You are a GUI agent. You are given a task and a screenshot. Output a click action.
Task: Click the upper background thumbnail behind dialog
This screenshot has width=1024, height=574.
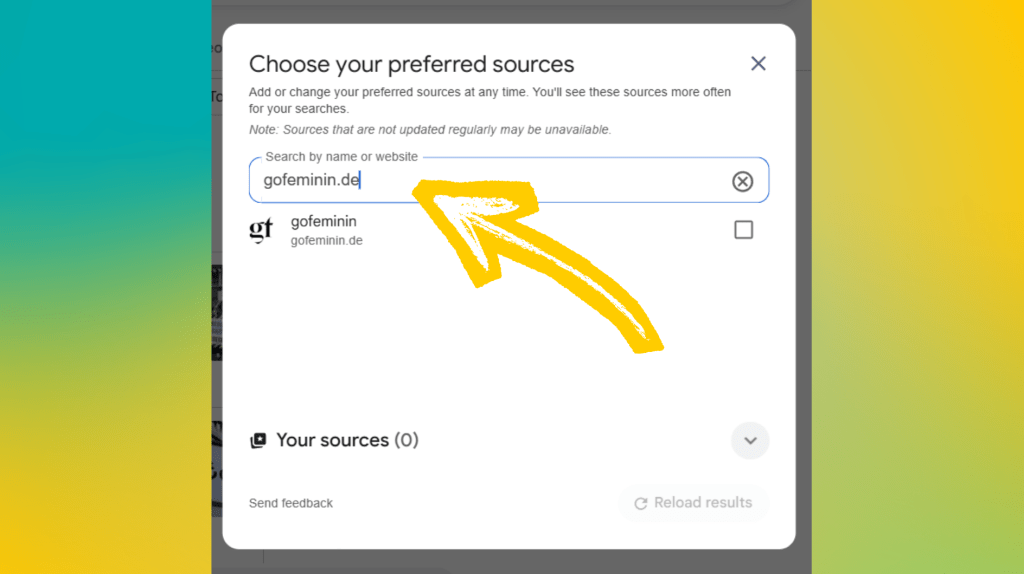coord(217,313)
